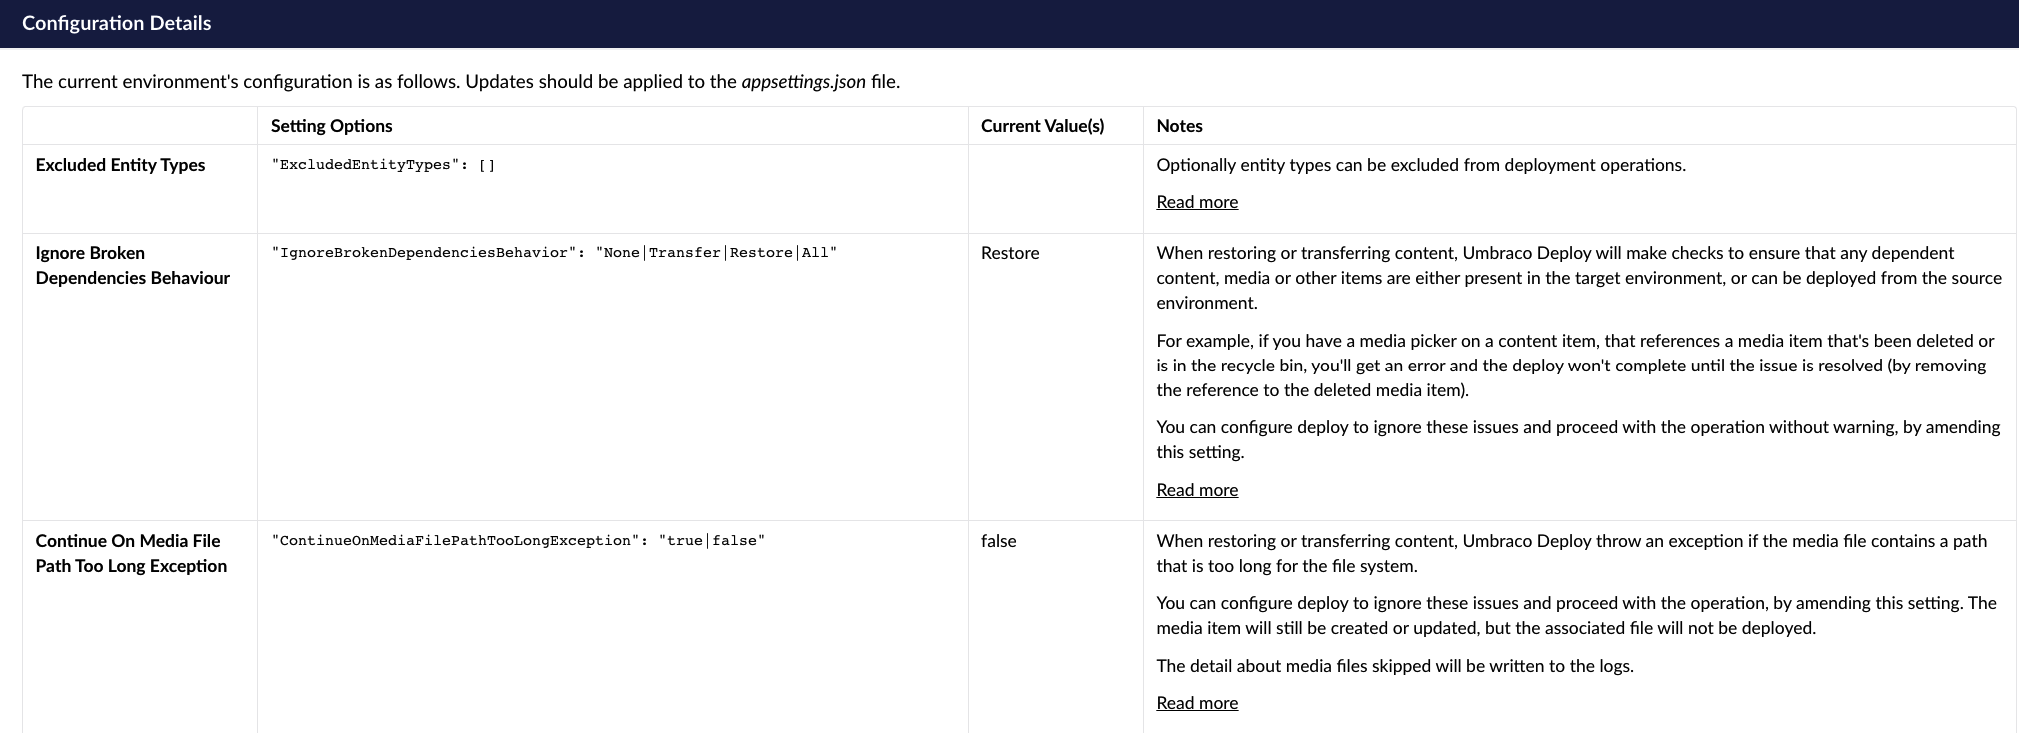Screen dimensions: 2019x733
Task: Click the Setting Options column header
Action: coord(331,126)
